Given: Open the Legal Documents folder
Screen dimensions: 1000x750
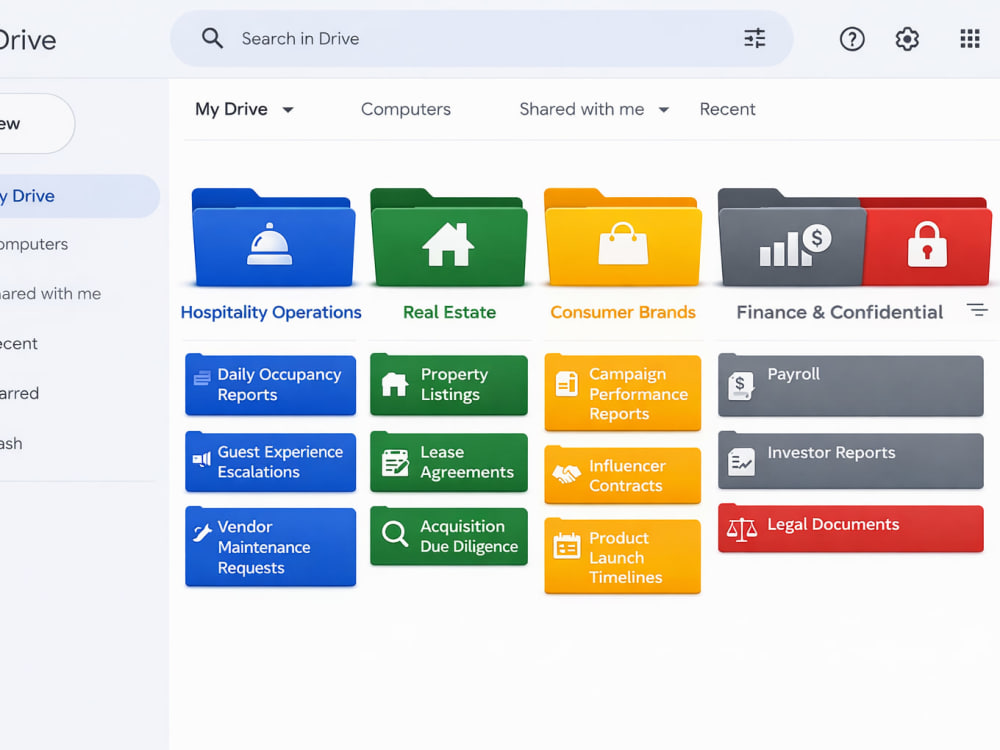Looking at the screenshot, I should pos(851,528).
